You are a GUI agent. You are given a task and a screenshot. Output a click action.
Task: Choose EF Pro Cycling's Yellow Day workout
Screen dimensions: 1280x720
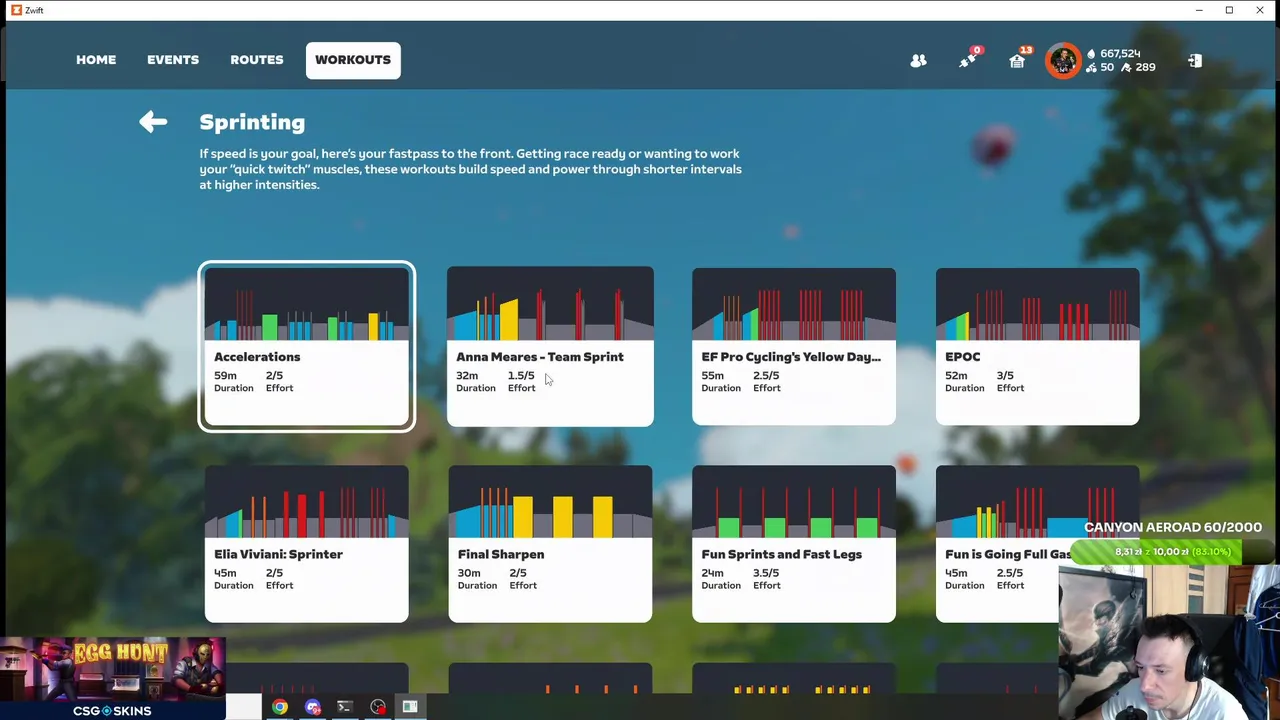pyautogui.click(x=794, y=346)
